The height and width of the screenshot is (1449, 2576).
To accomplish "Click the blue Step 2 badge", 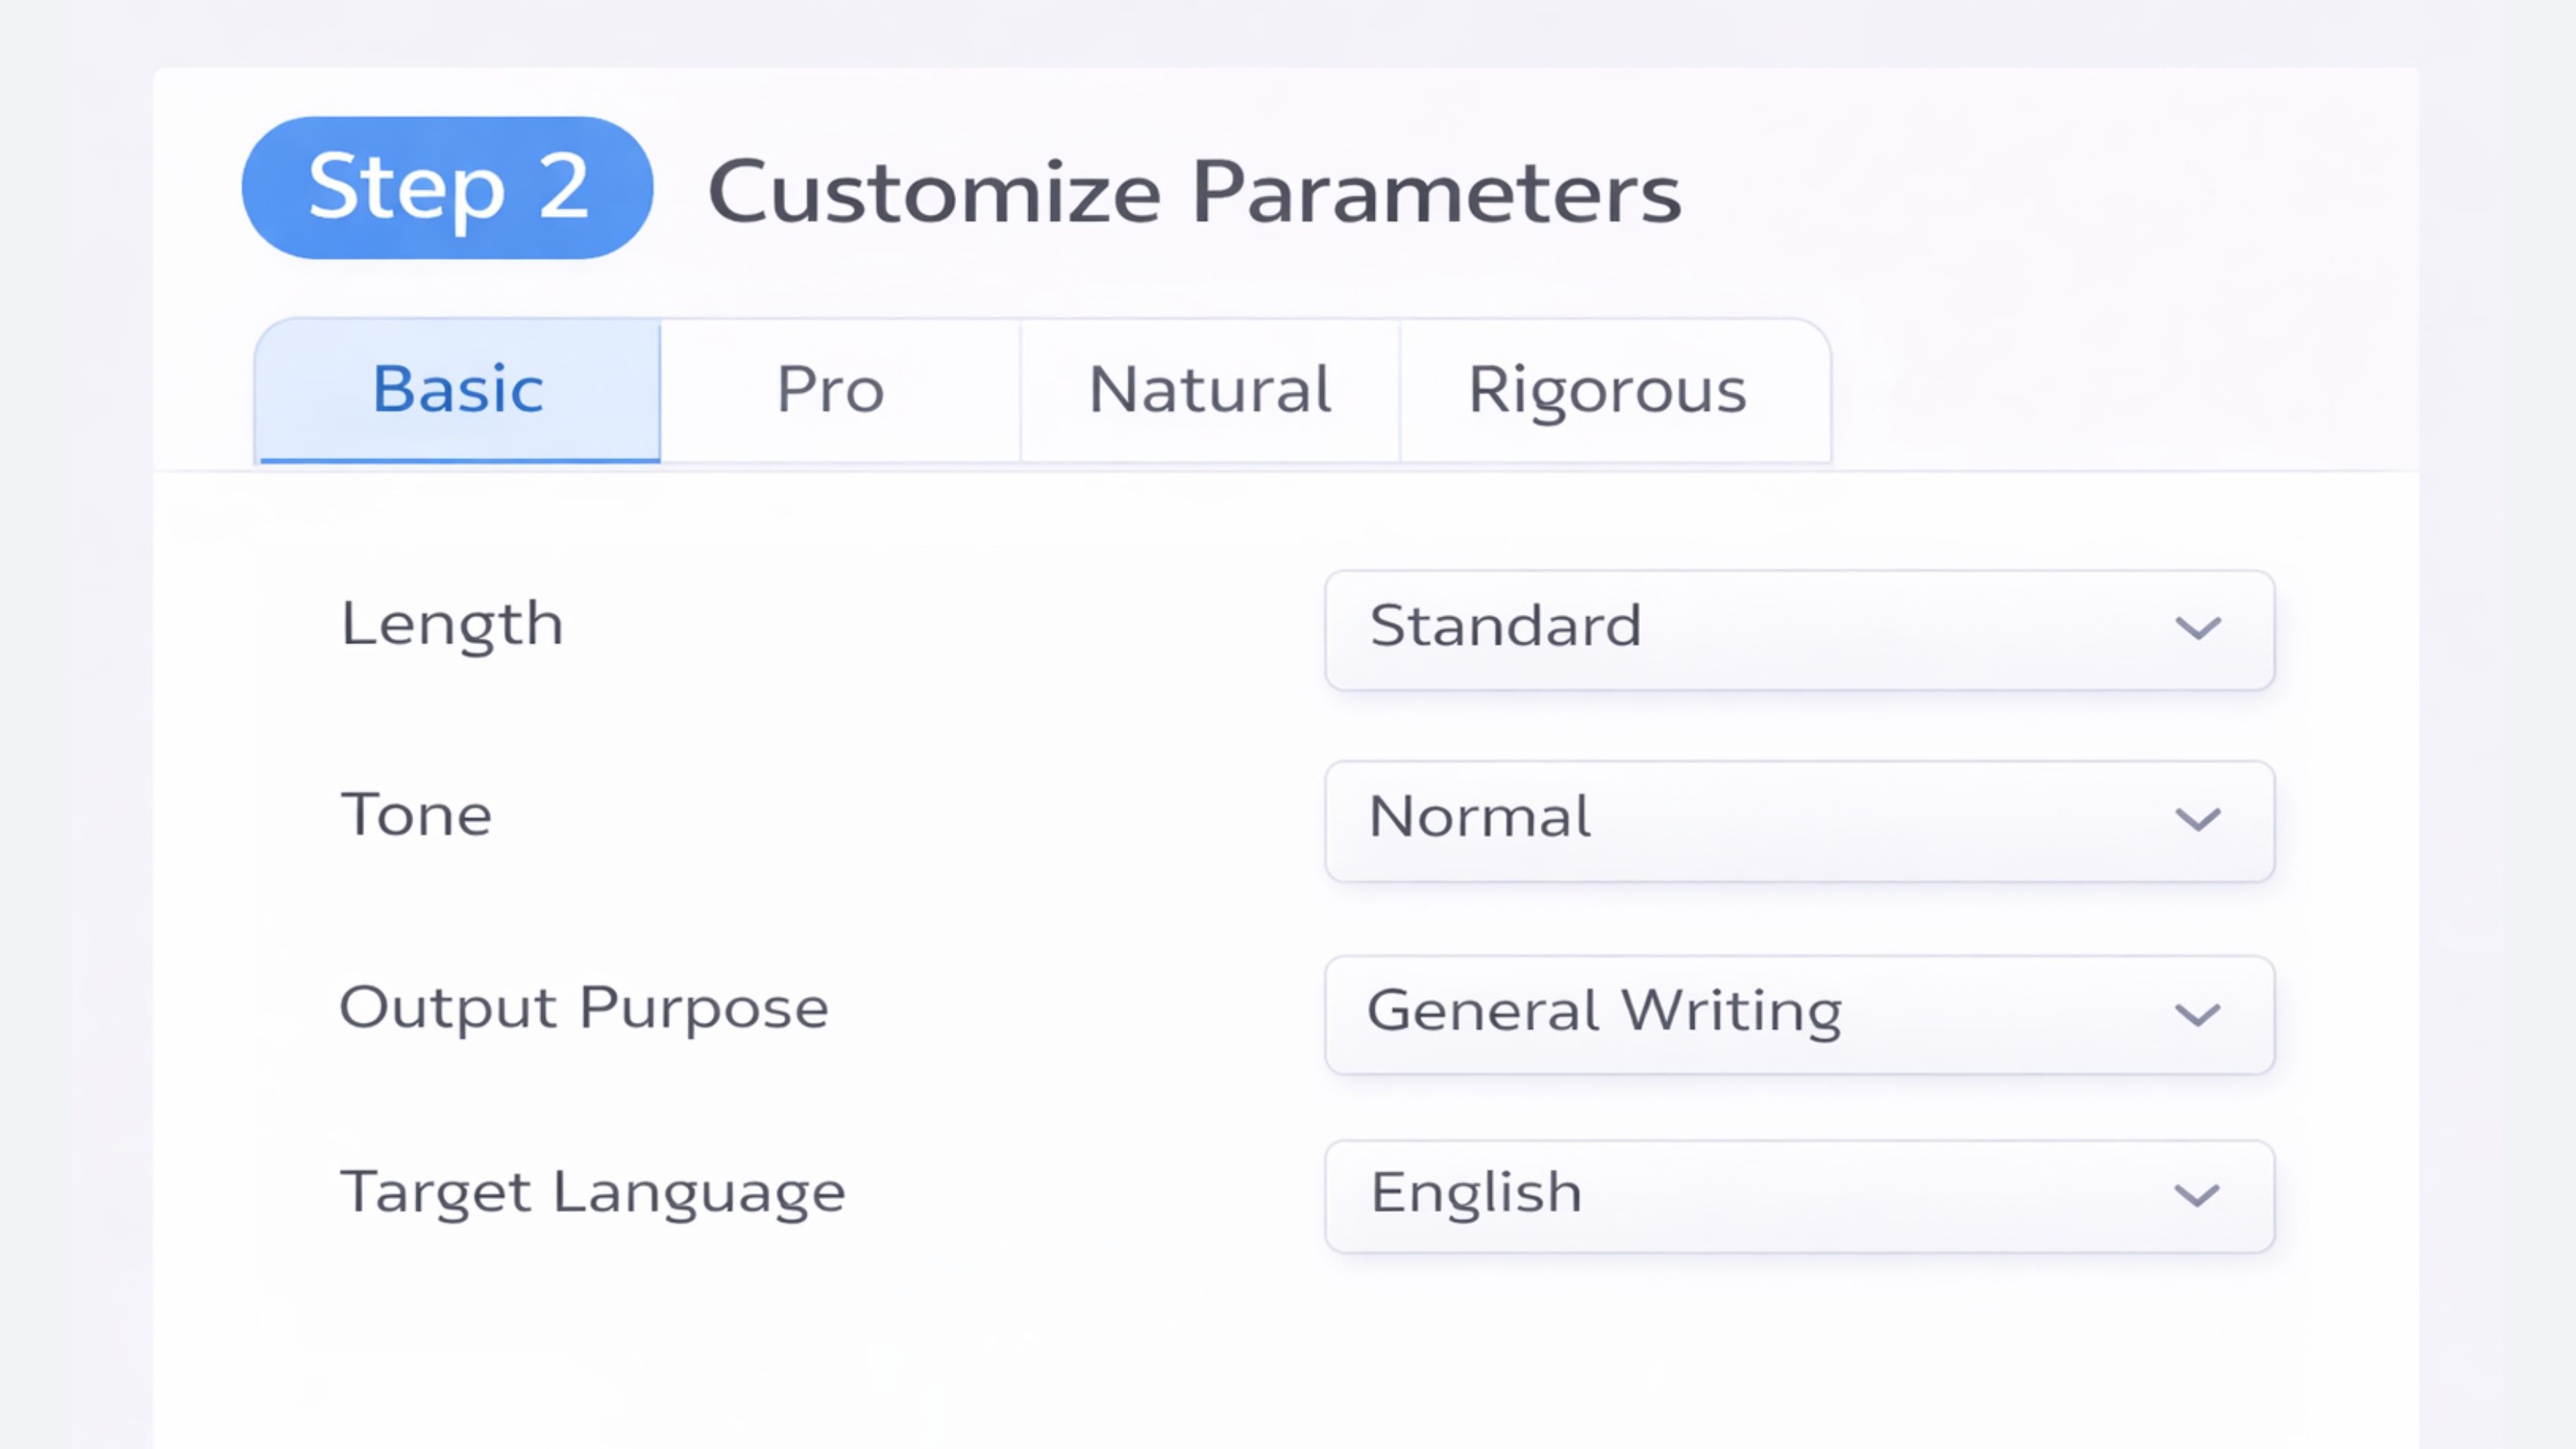I will coord(447,188).
